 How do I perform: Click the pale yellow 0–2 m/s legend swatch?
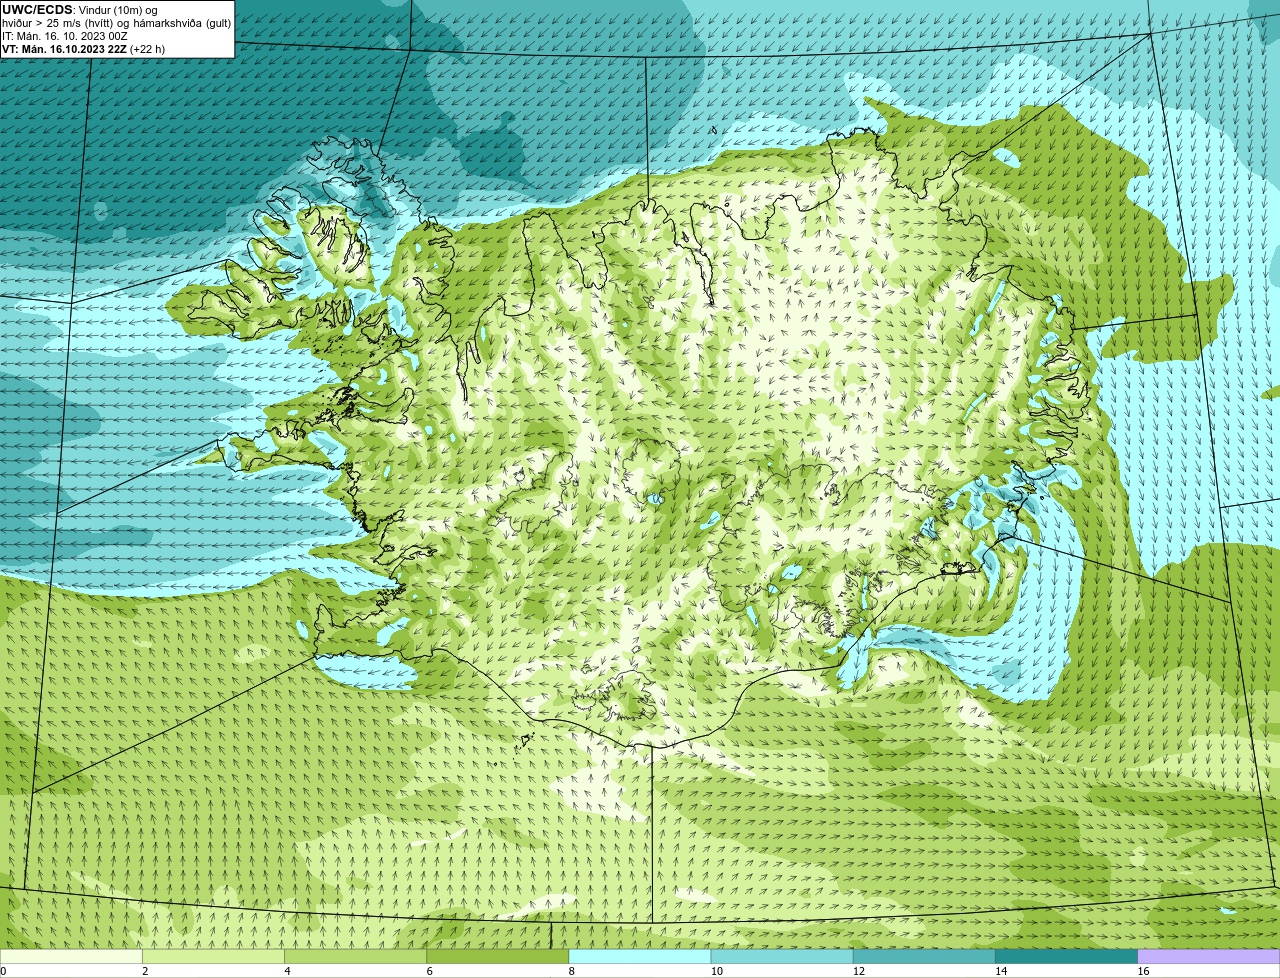[71, 957]
